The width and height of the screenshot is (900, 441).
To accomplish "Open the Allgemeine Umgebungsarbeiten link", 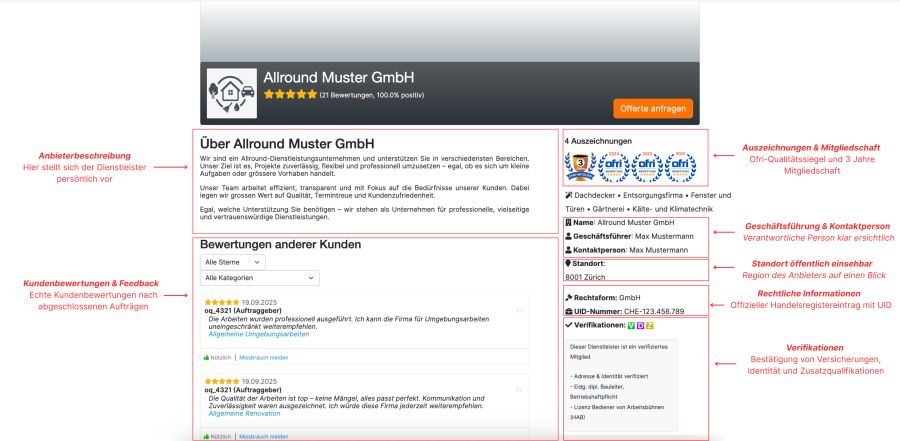I will tap(258, 334).
